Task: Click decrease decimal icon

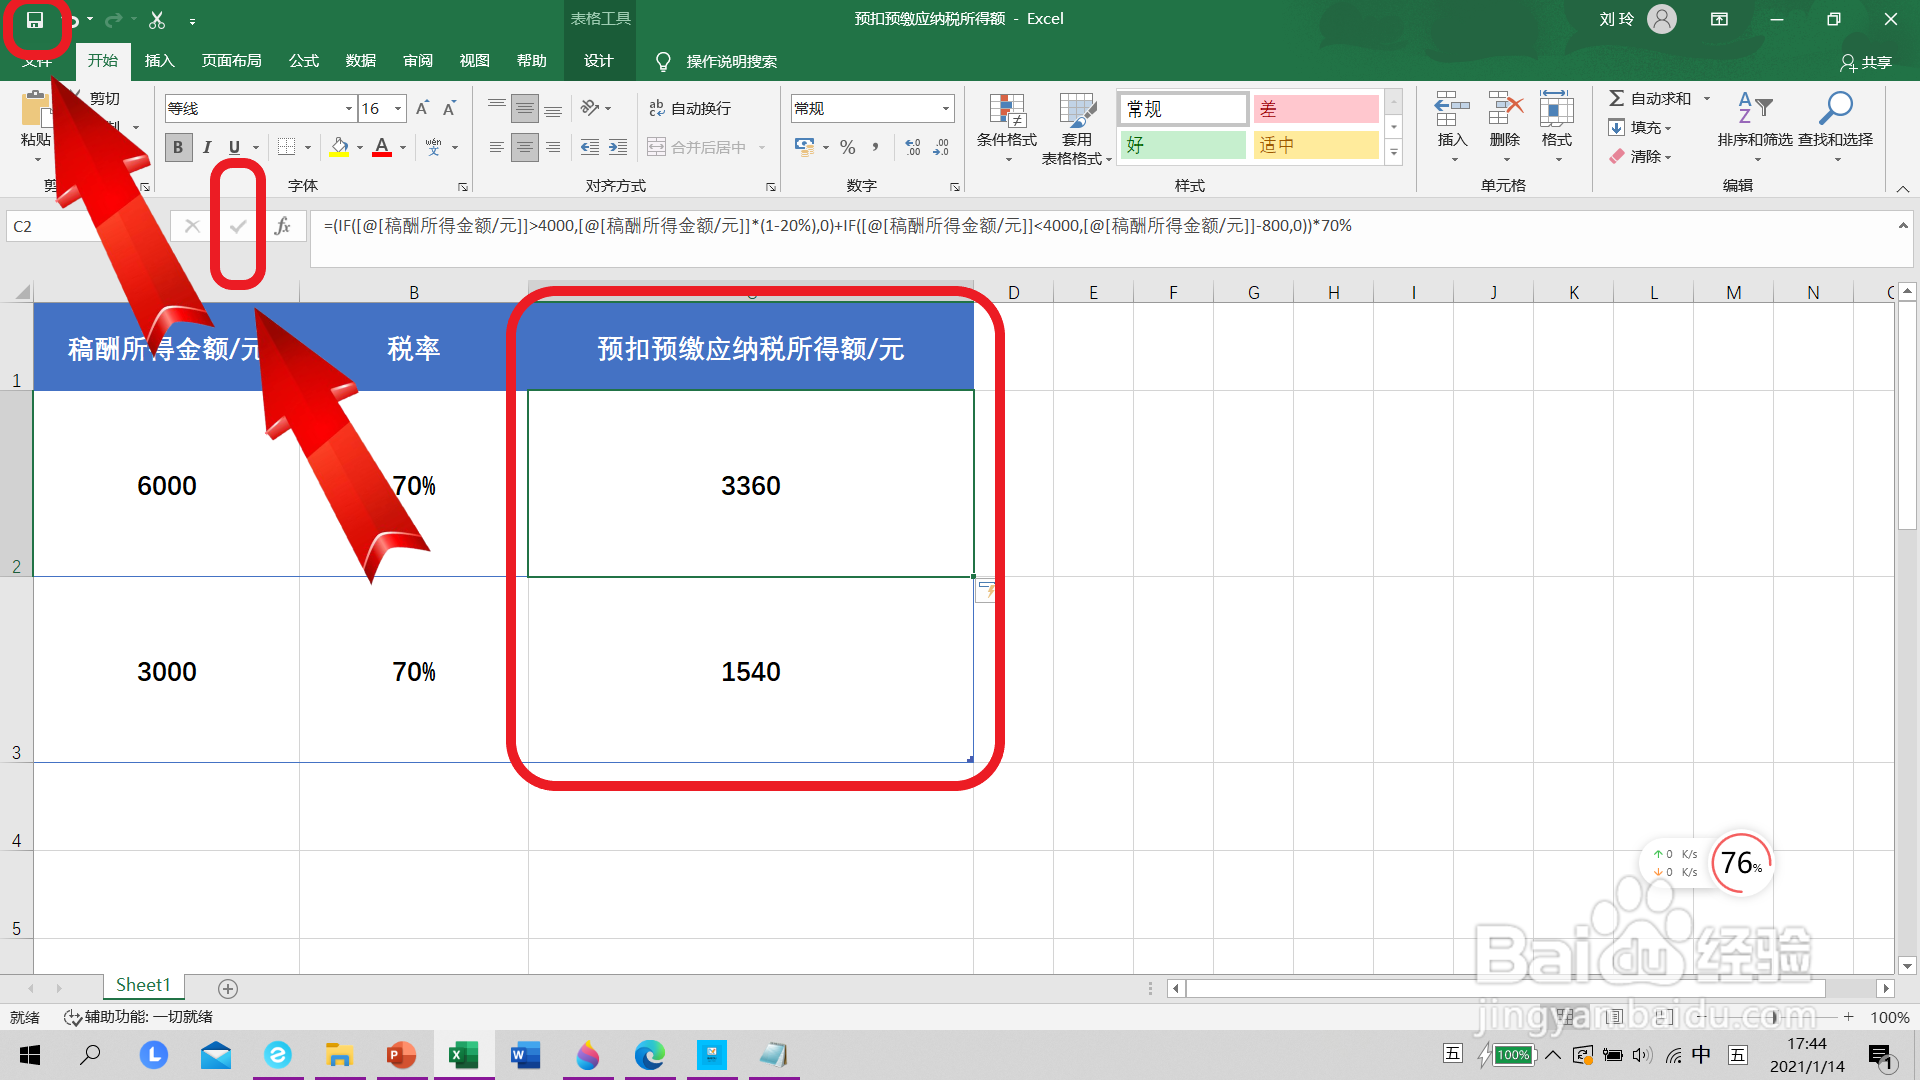Action: (x=941, y=148)
